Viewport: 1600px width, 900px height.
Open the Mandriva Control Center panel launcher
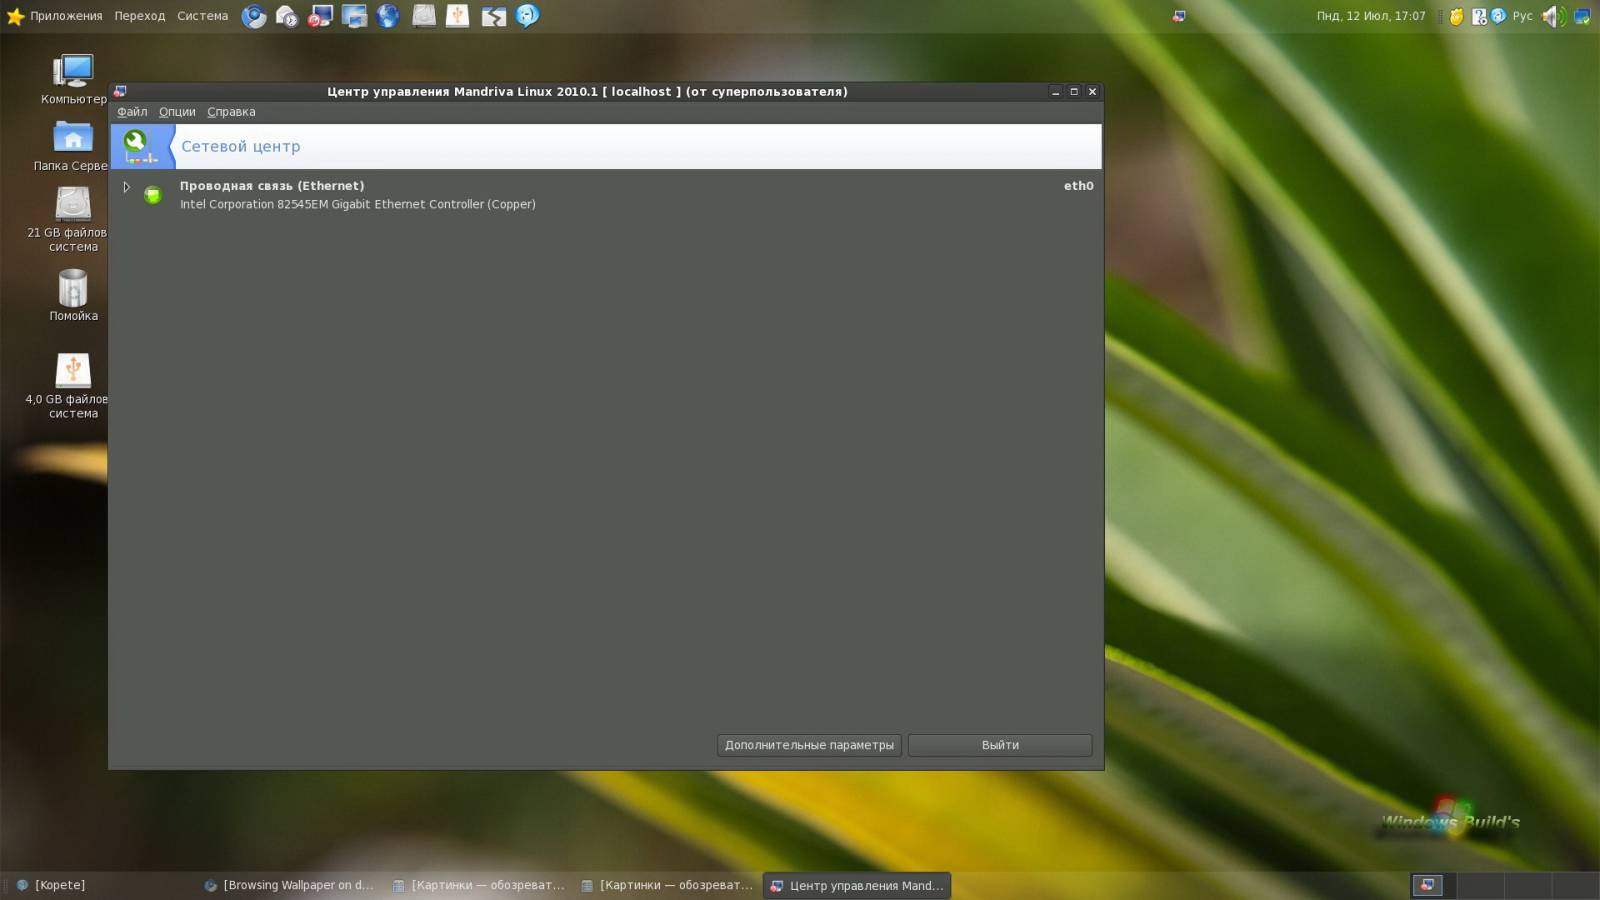321,16
